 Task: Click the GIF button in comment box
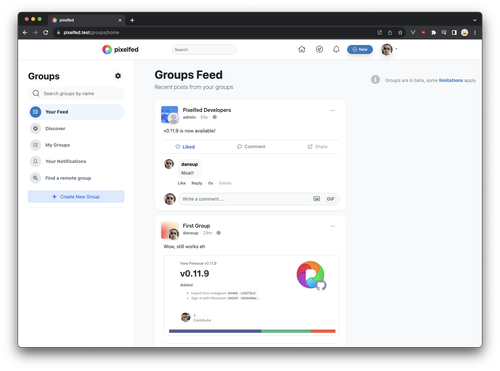[330, 199]
